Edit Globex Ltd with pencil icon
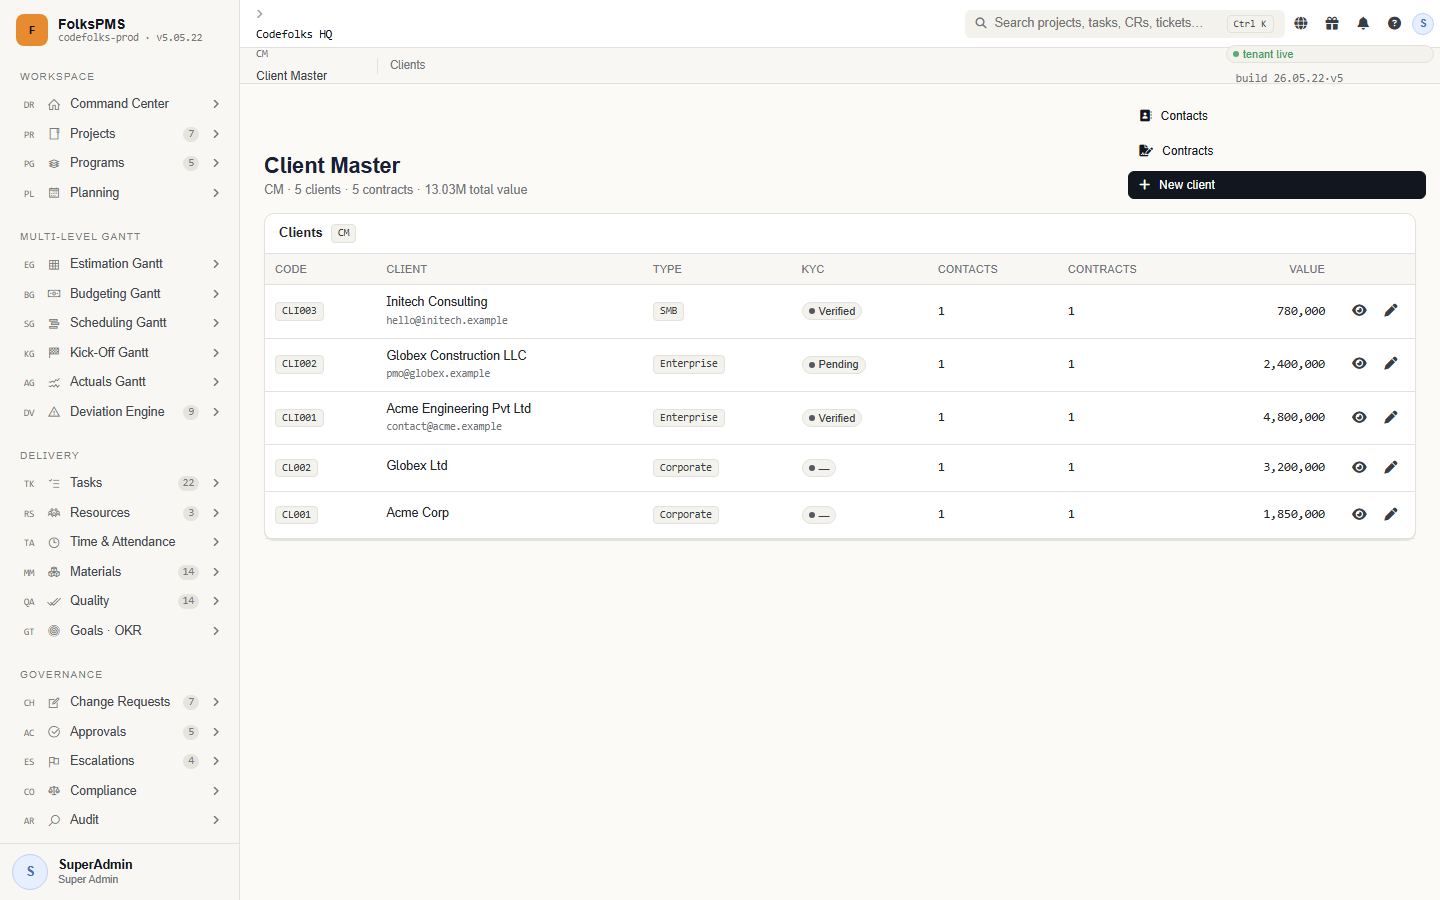This screenshot has height=900, width=1440. point(1391,467)
